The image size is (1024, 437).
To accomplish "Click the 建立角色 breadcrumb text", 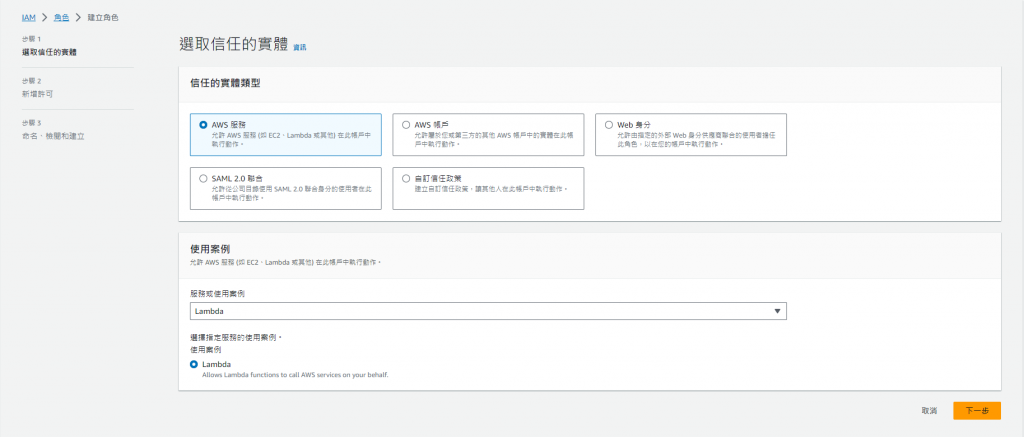I will pos(103,18).
